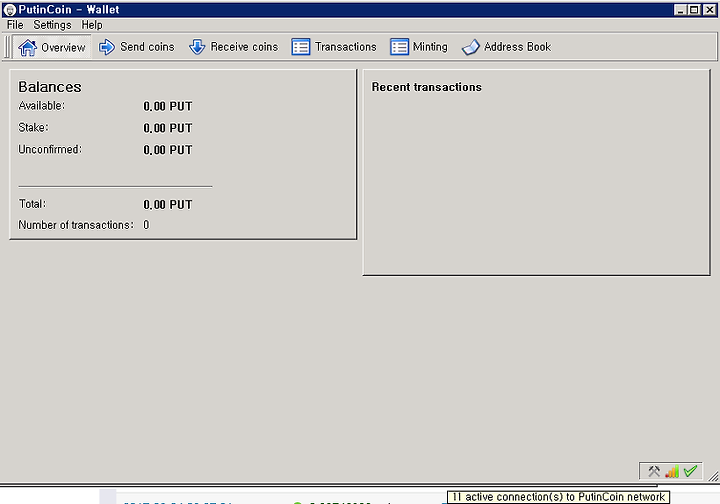Open the Address Book page label
The height and width of the screenshot is (504, 720).
pyautogui.click(x=518, y=47)
